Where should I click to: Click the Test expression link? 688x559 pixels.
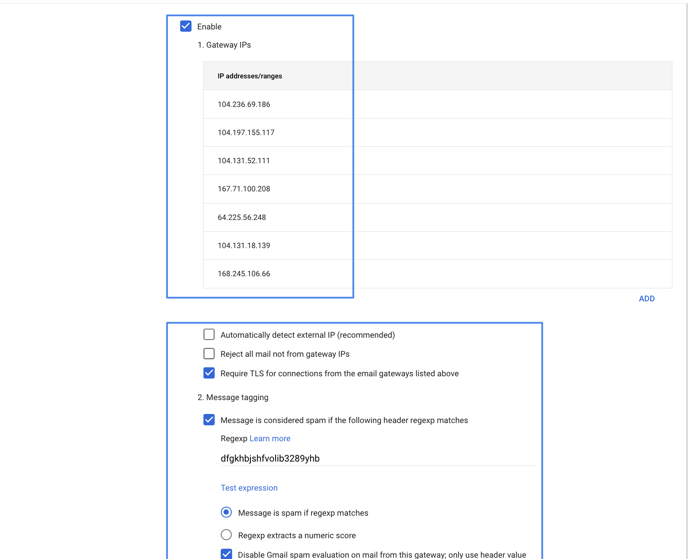click(249, 488)
